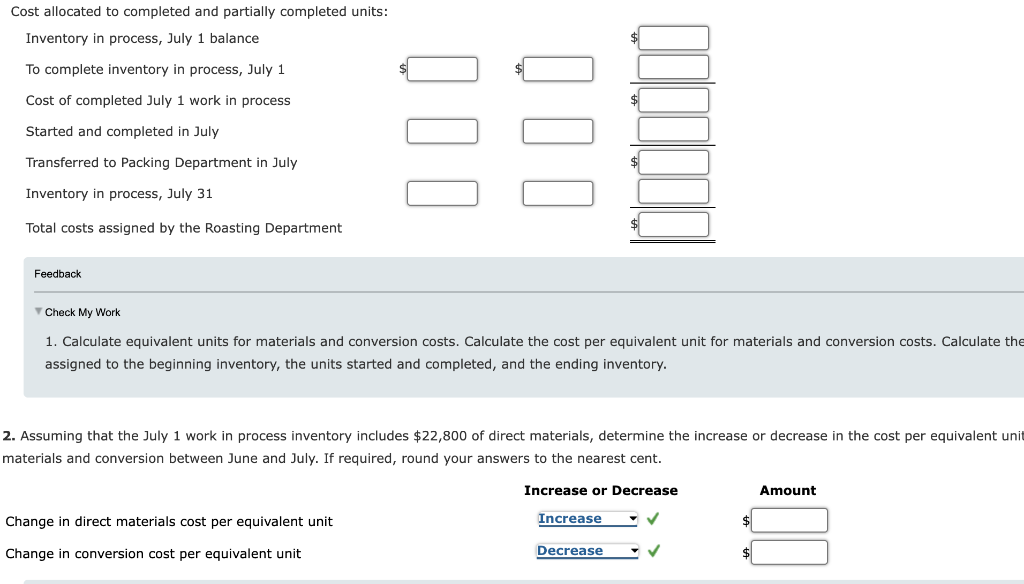Click the Inventory in process July 1 balance field
The image size is (1024, 584).
tap(673, 38)
